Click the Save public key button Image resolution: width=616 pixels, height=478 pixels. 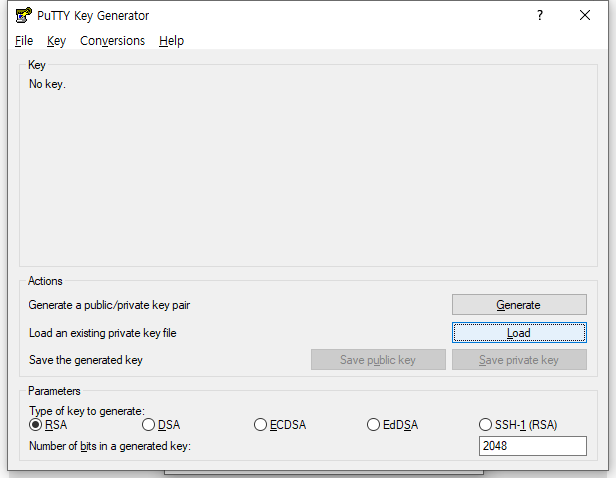pos(377,360)
